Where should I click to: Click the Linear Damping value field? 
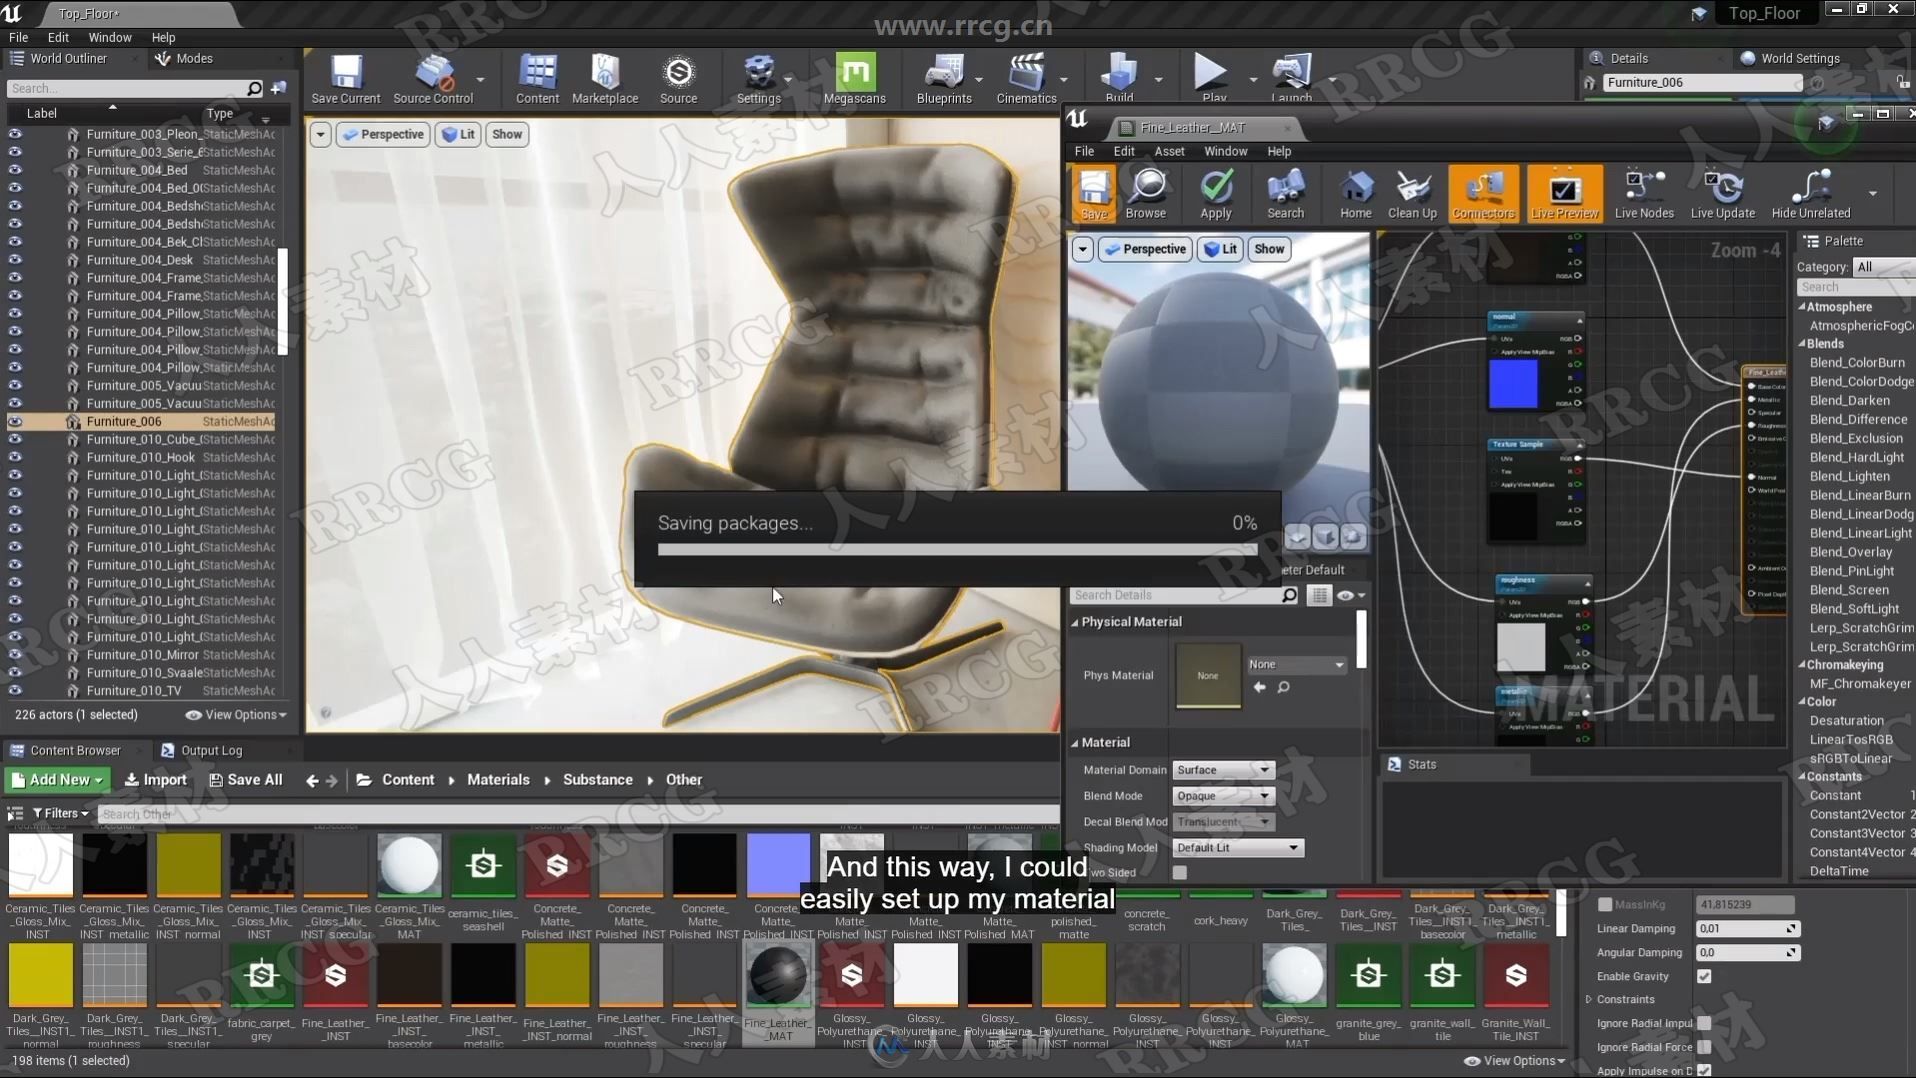1747,929
